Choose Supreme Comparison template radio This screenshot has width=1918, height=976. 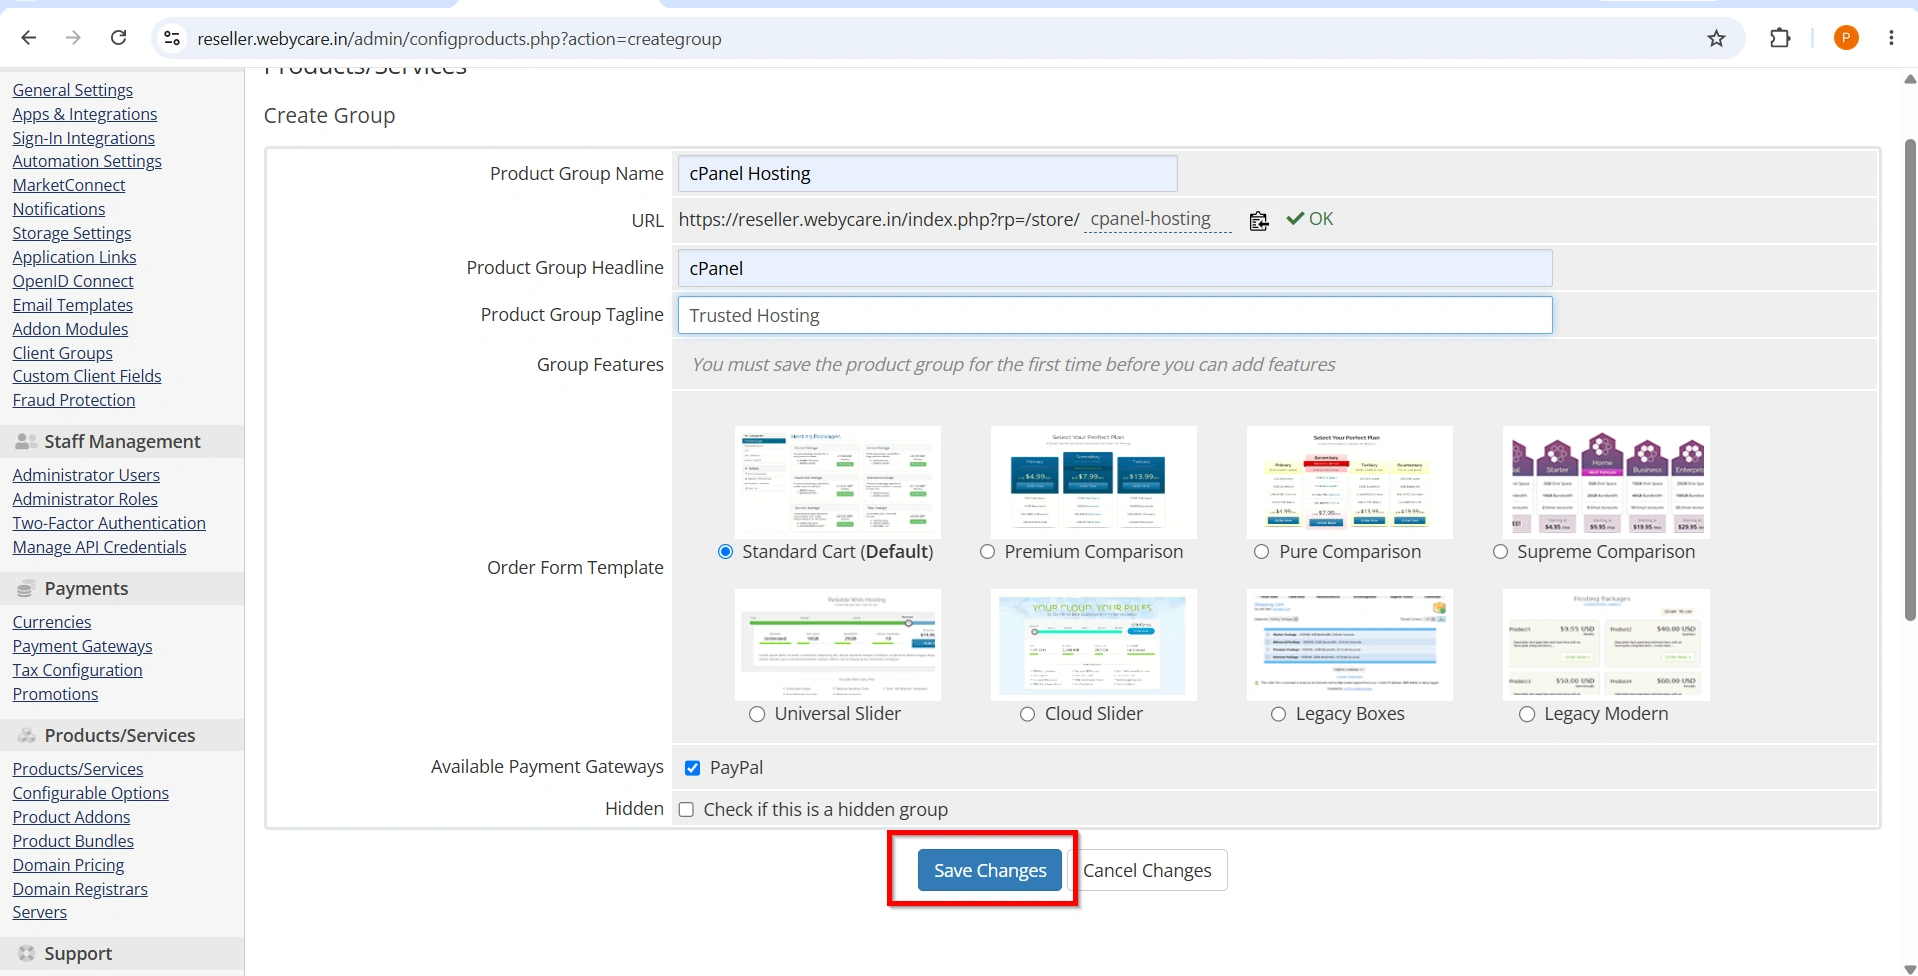1500,552
